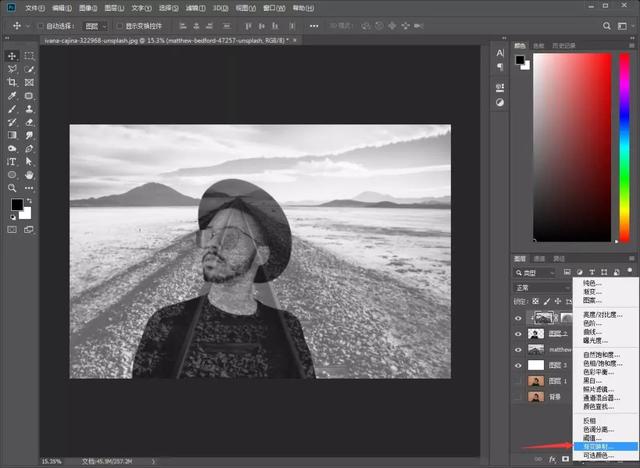The width and height of the screenshot is (640, 468).
Task: Open the 图层 auto-select dropdown
Action: (x=95, y=26)
